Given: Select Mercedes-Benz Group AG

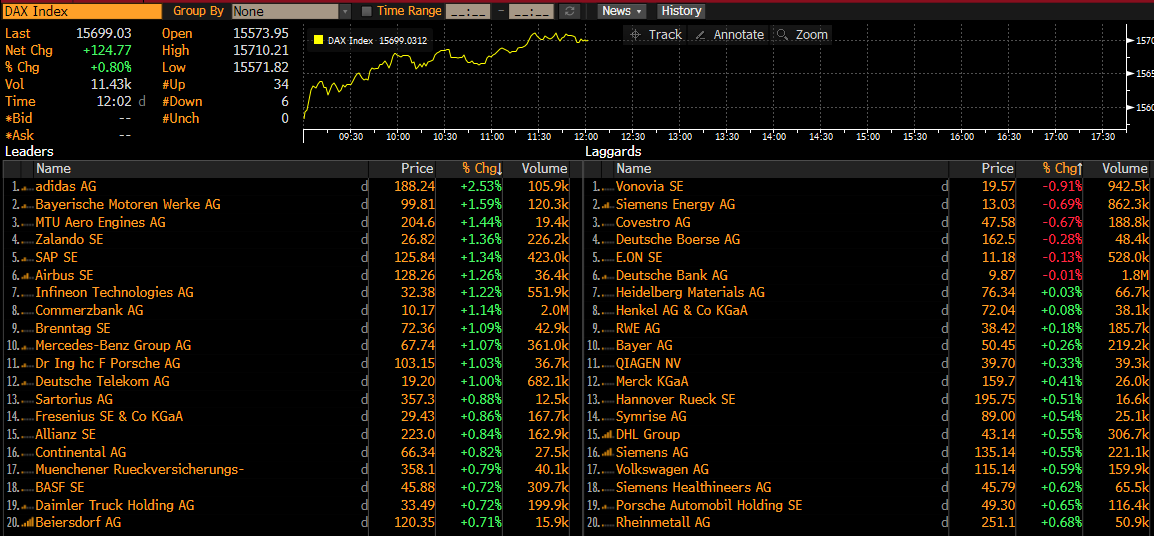Looking at the screenshot, I should 113,346.
